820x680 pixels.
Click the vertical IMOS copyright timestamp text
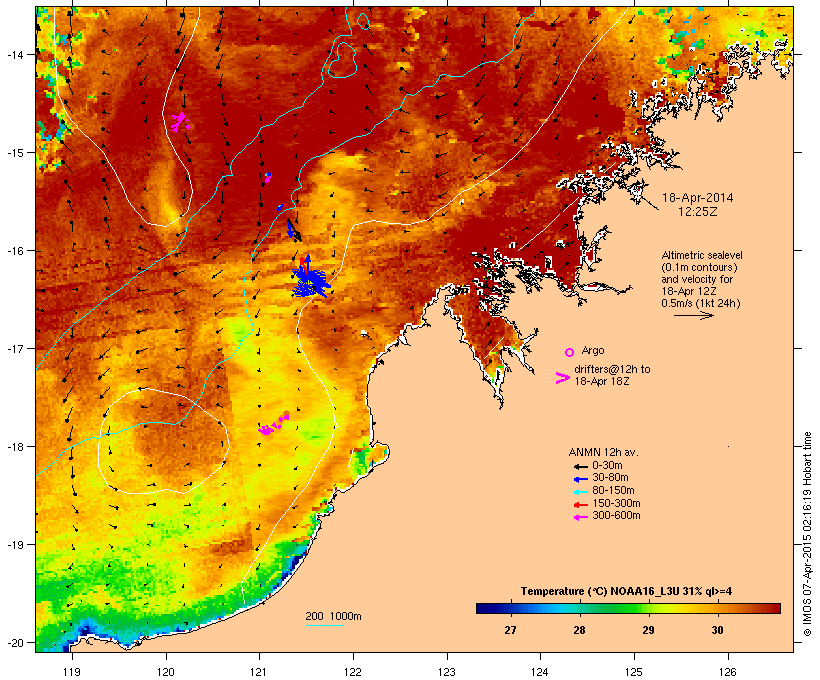click(x=807, y=534)
